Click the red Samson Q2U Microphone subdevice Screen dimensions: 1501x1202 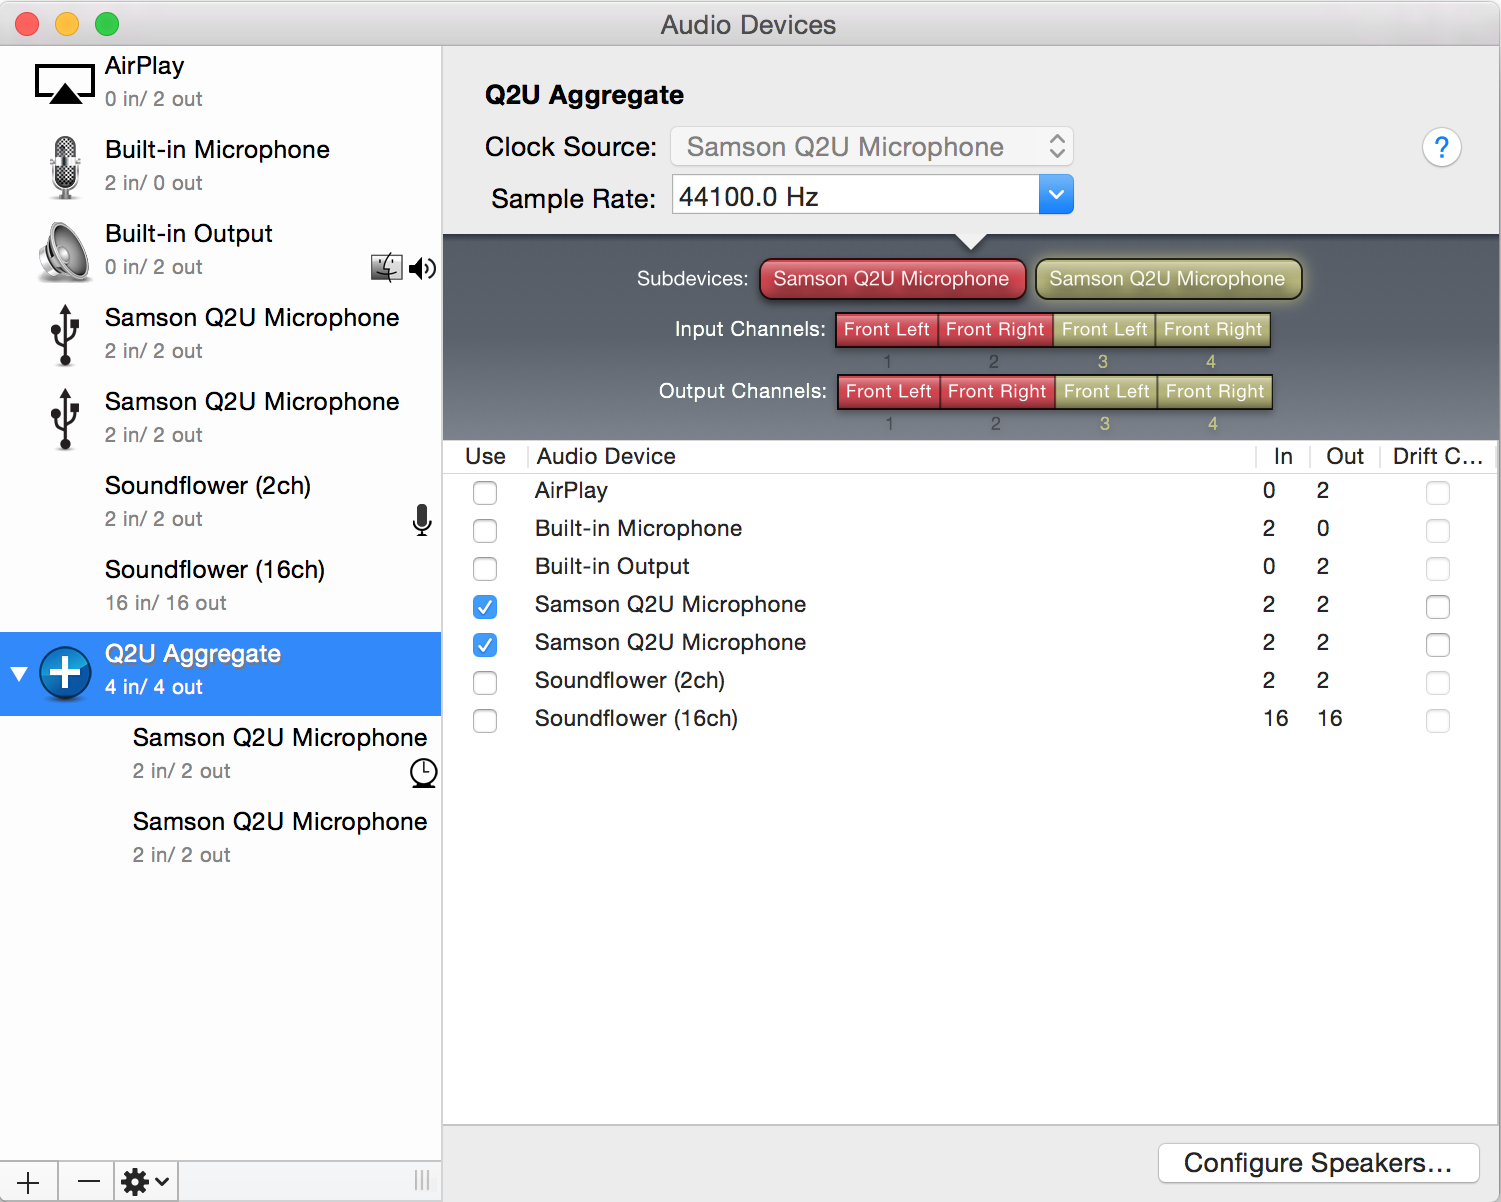(x=891, y=279)
